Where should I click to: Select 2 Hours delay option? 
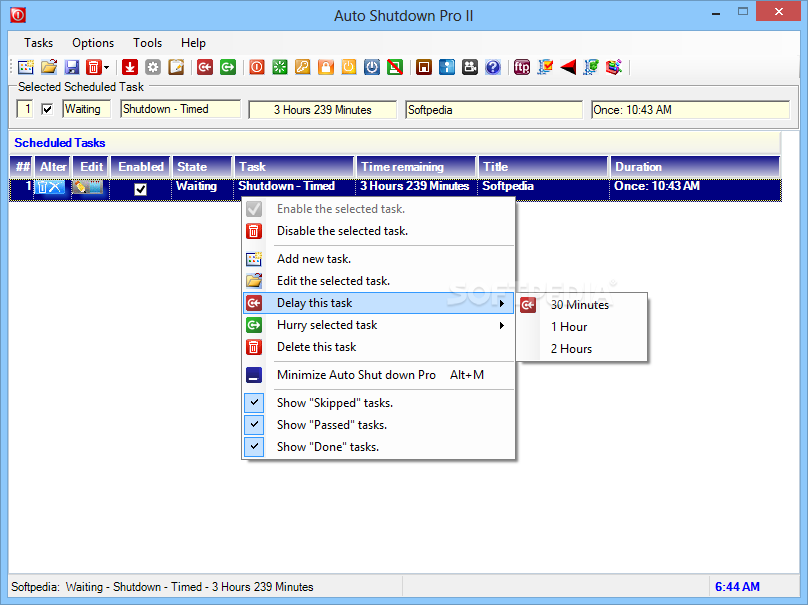click(x=582, y=349)
